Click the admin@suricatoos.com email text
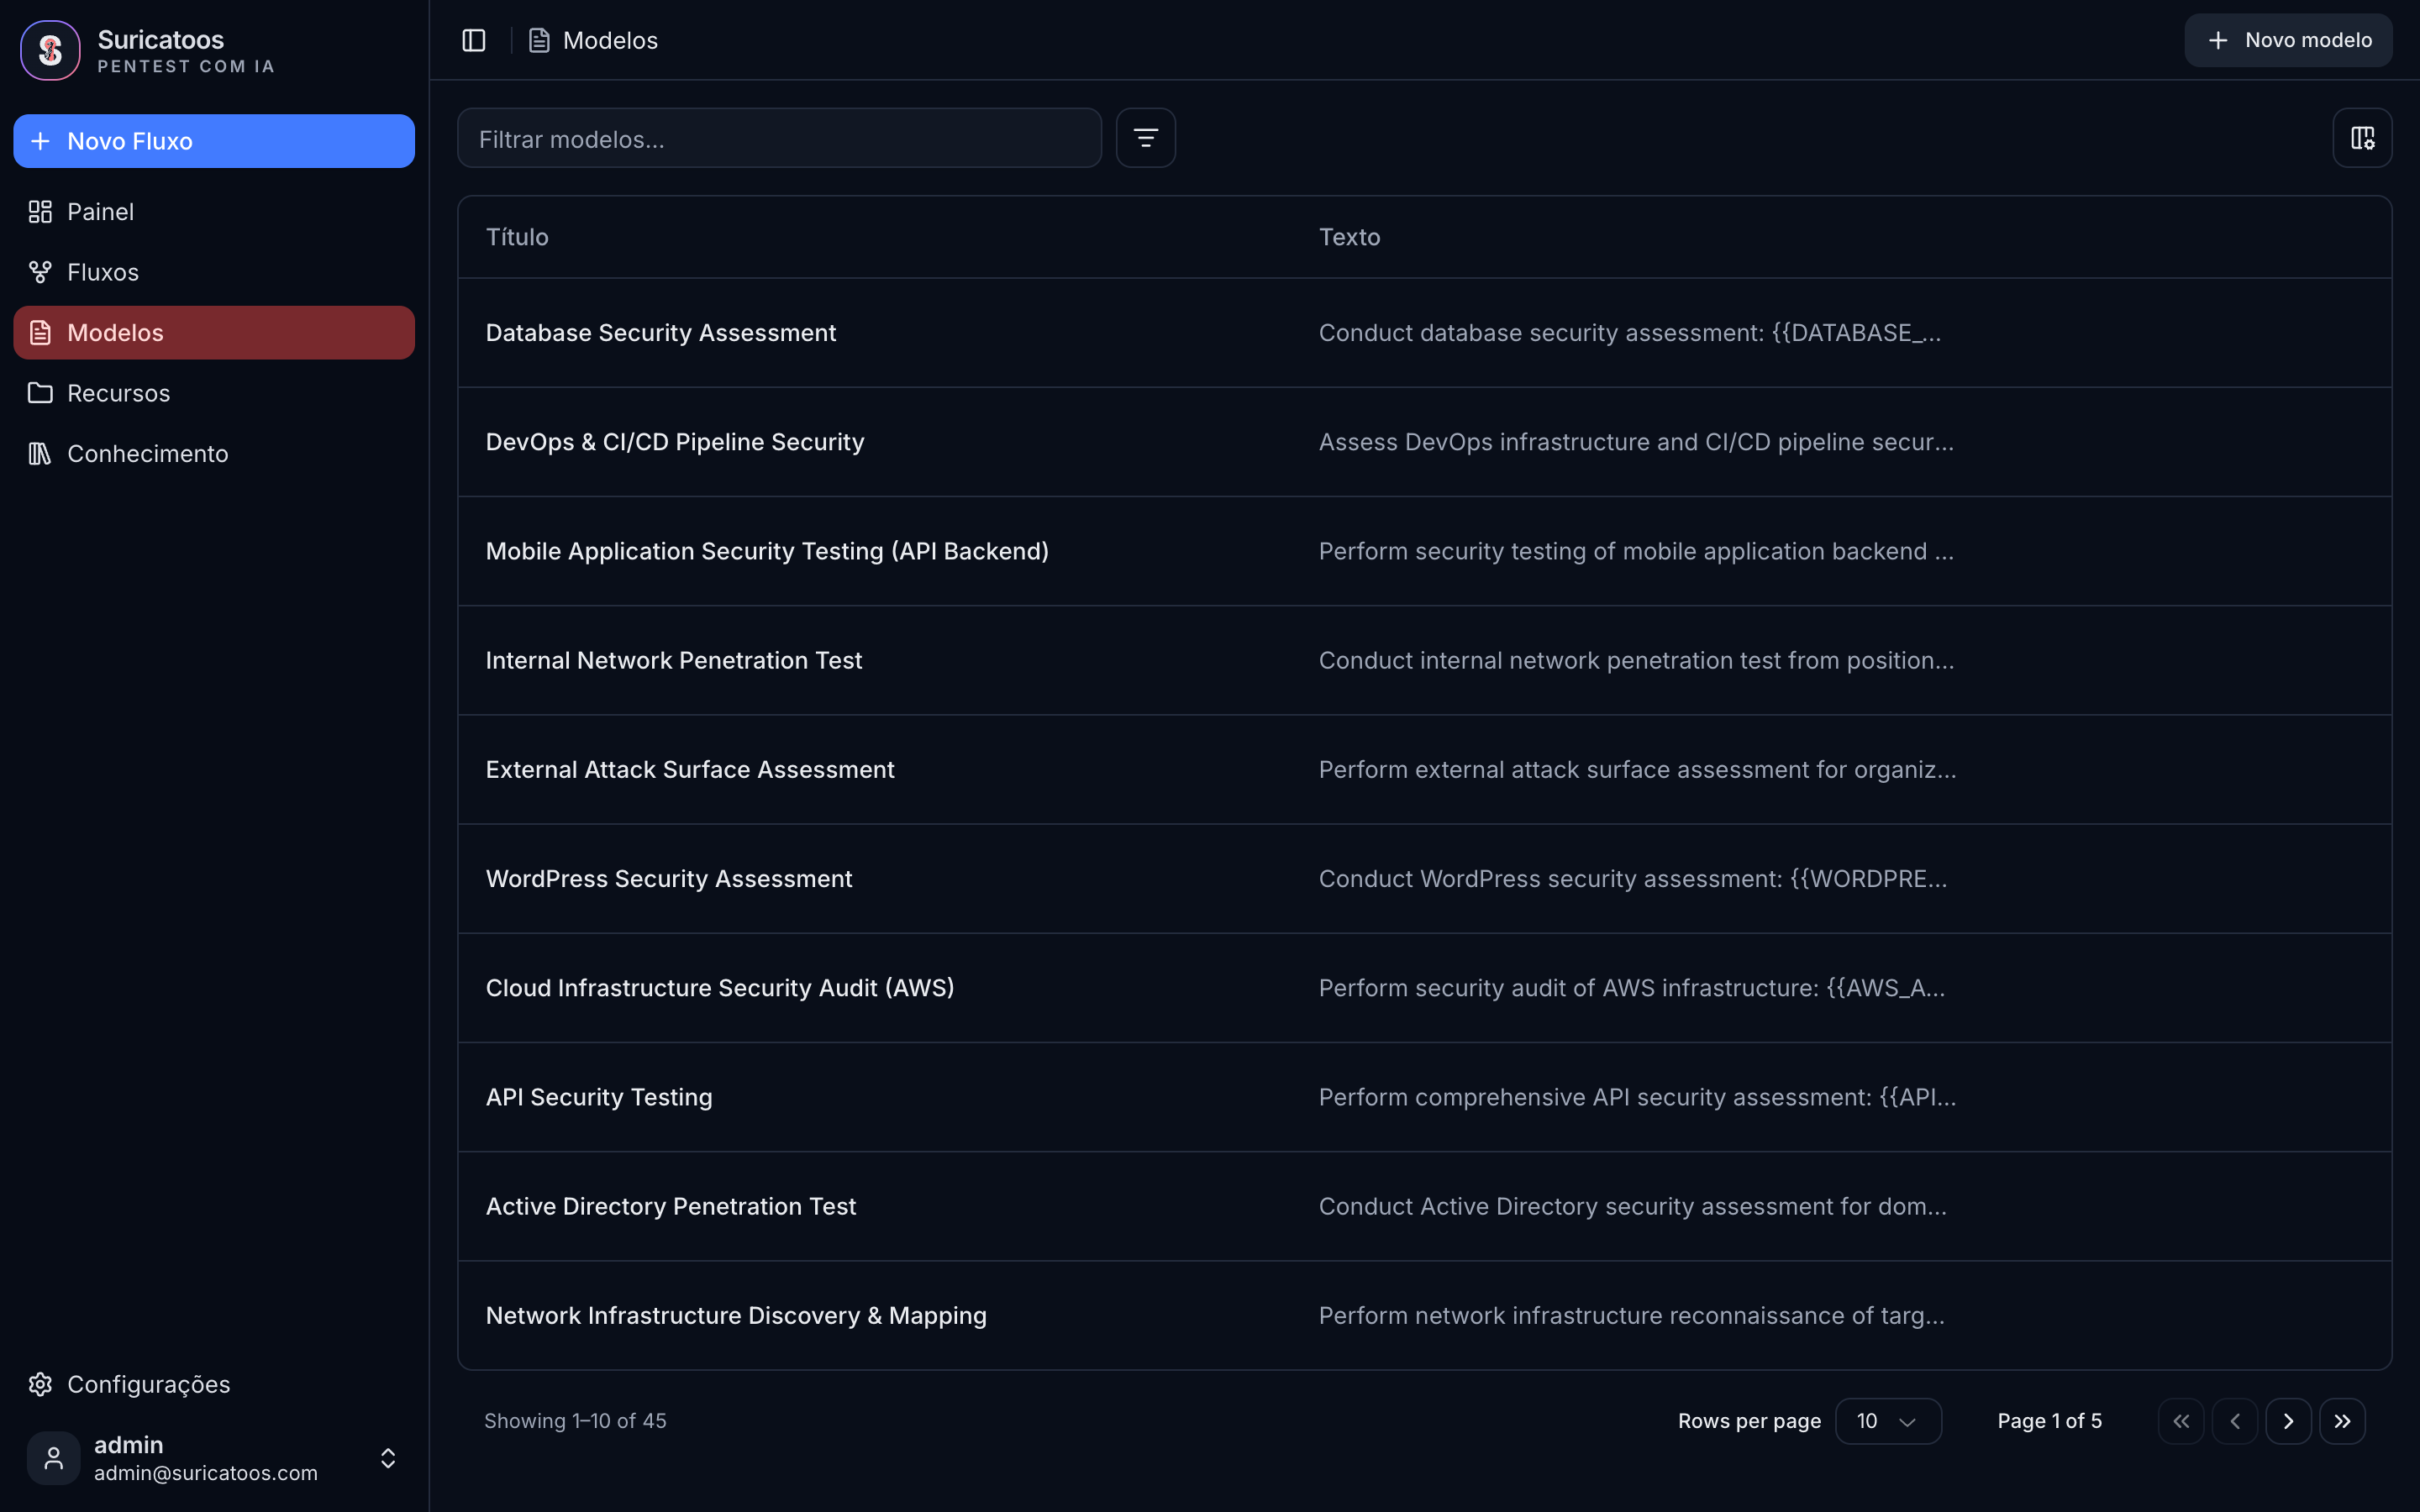 (206, 1473)
